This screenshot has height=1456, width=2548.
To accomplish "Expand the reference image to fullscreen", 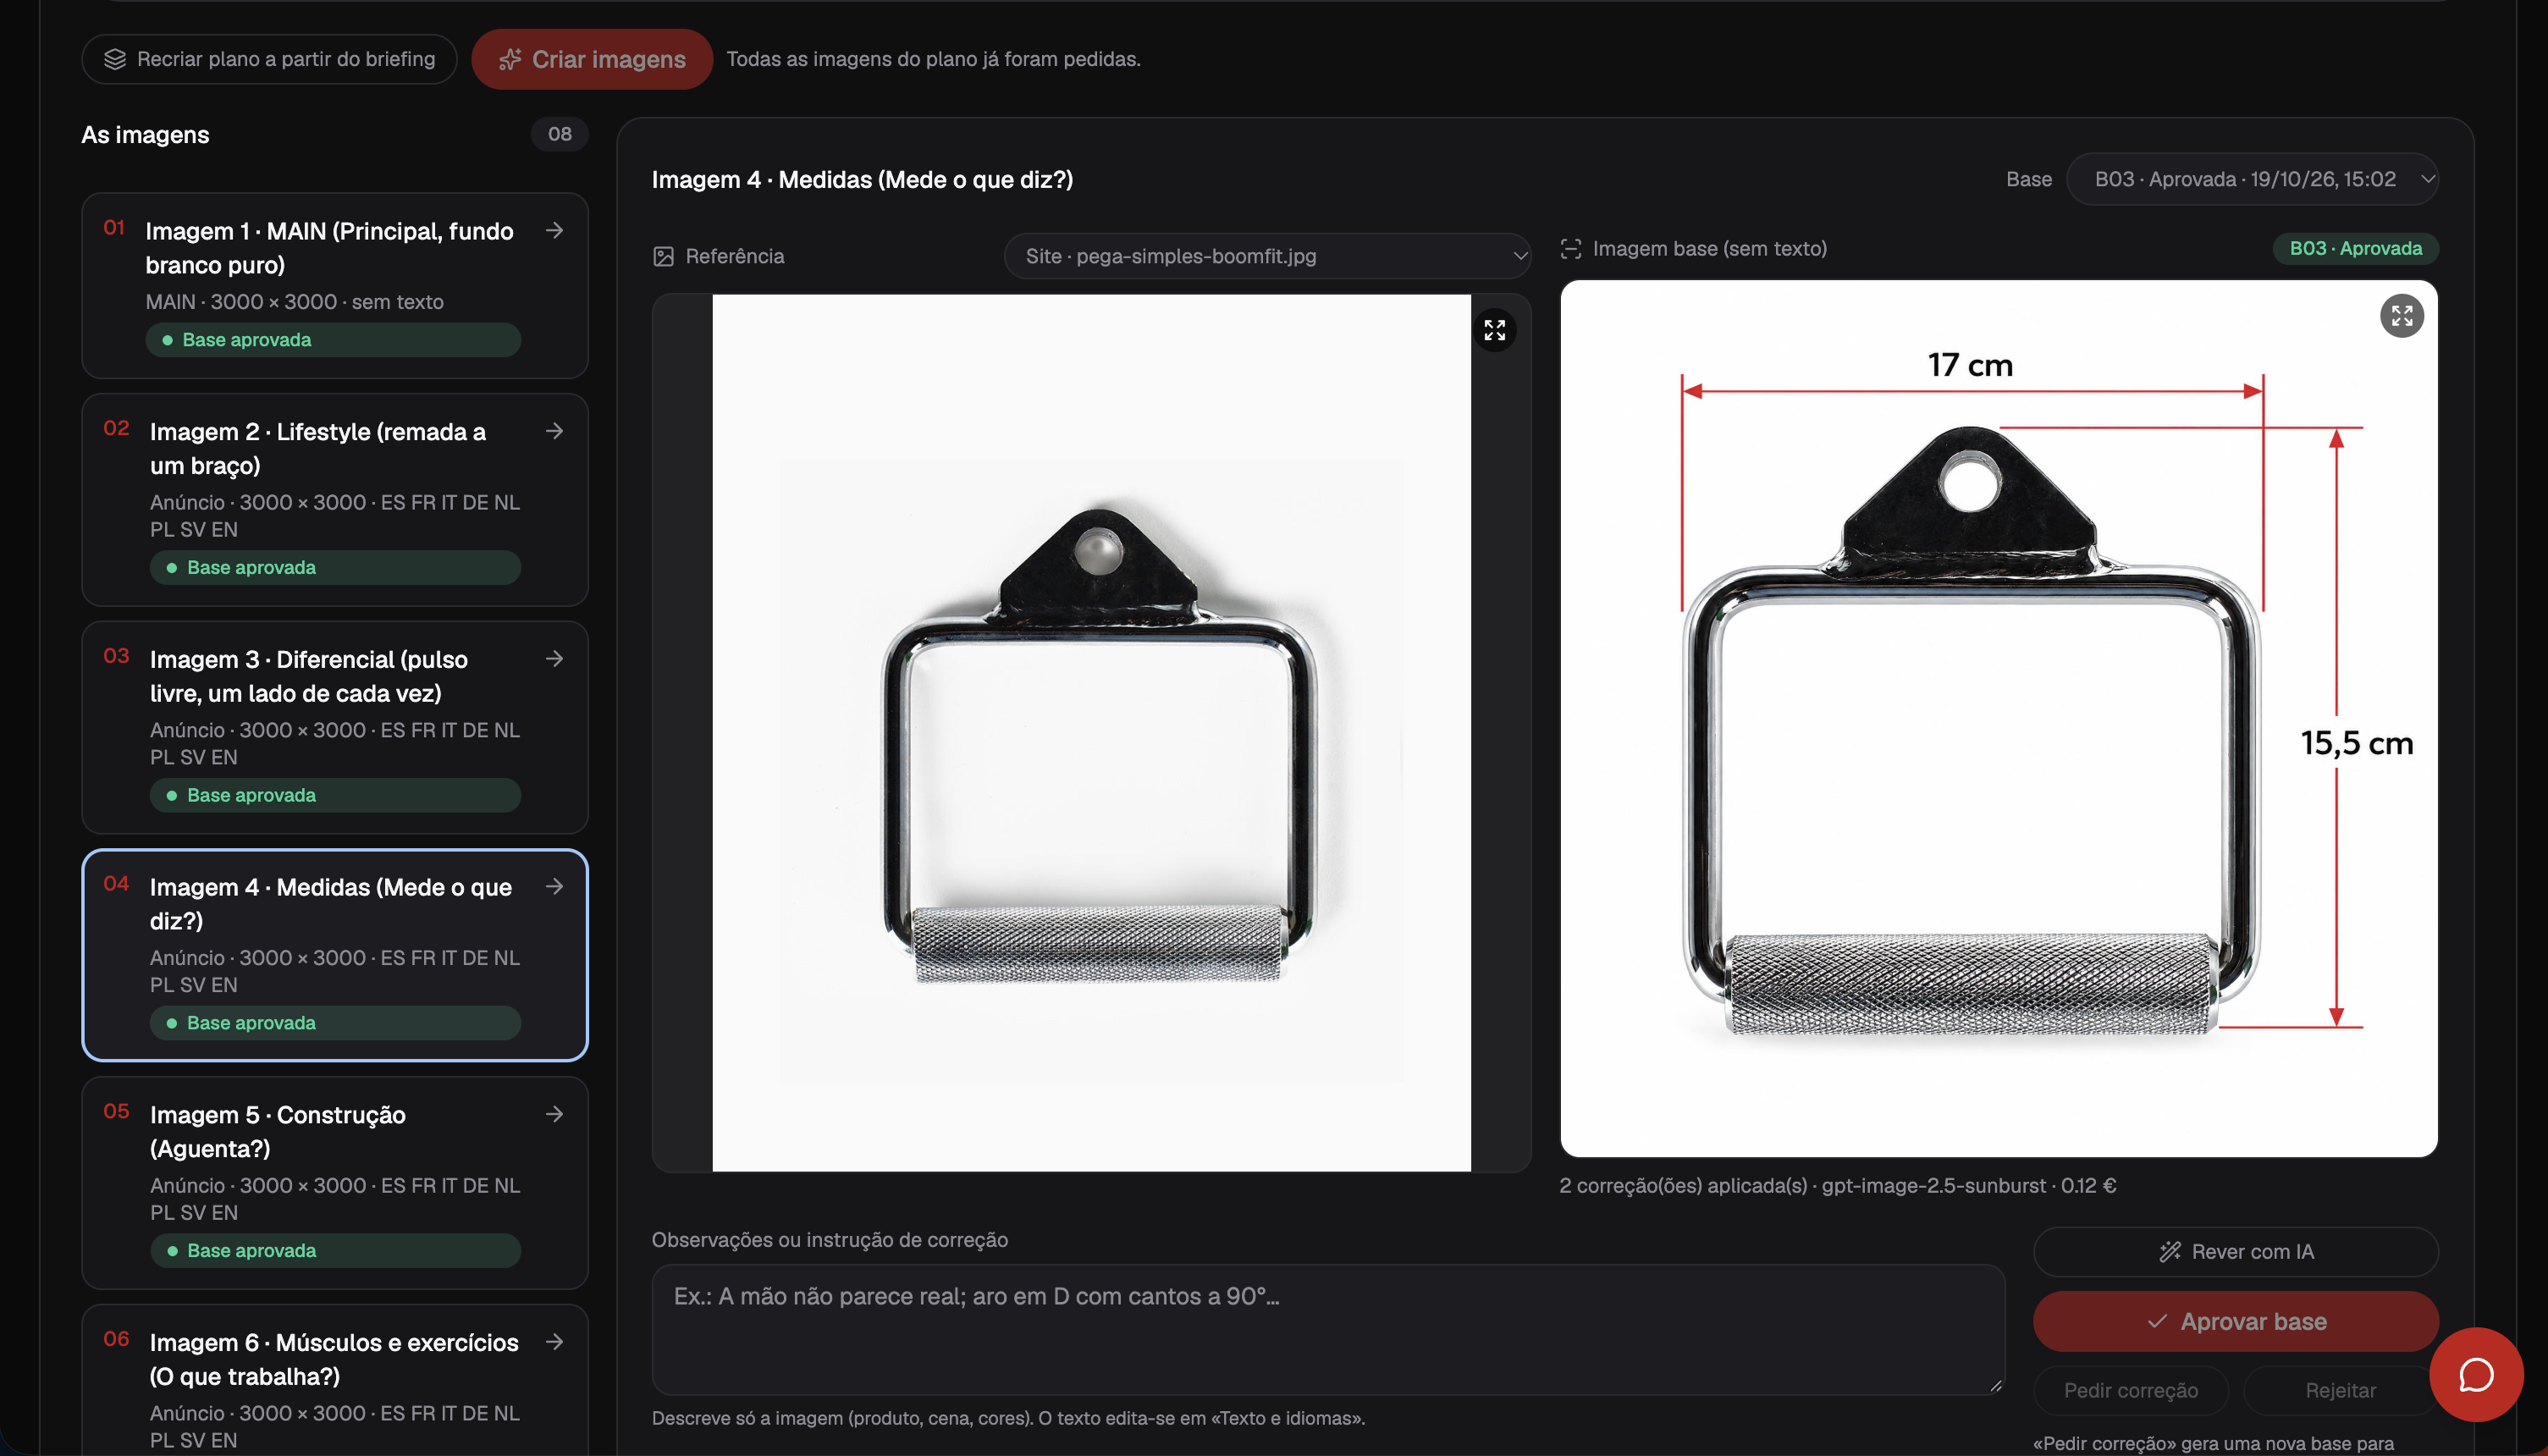I will click(x=1494, y=330).
